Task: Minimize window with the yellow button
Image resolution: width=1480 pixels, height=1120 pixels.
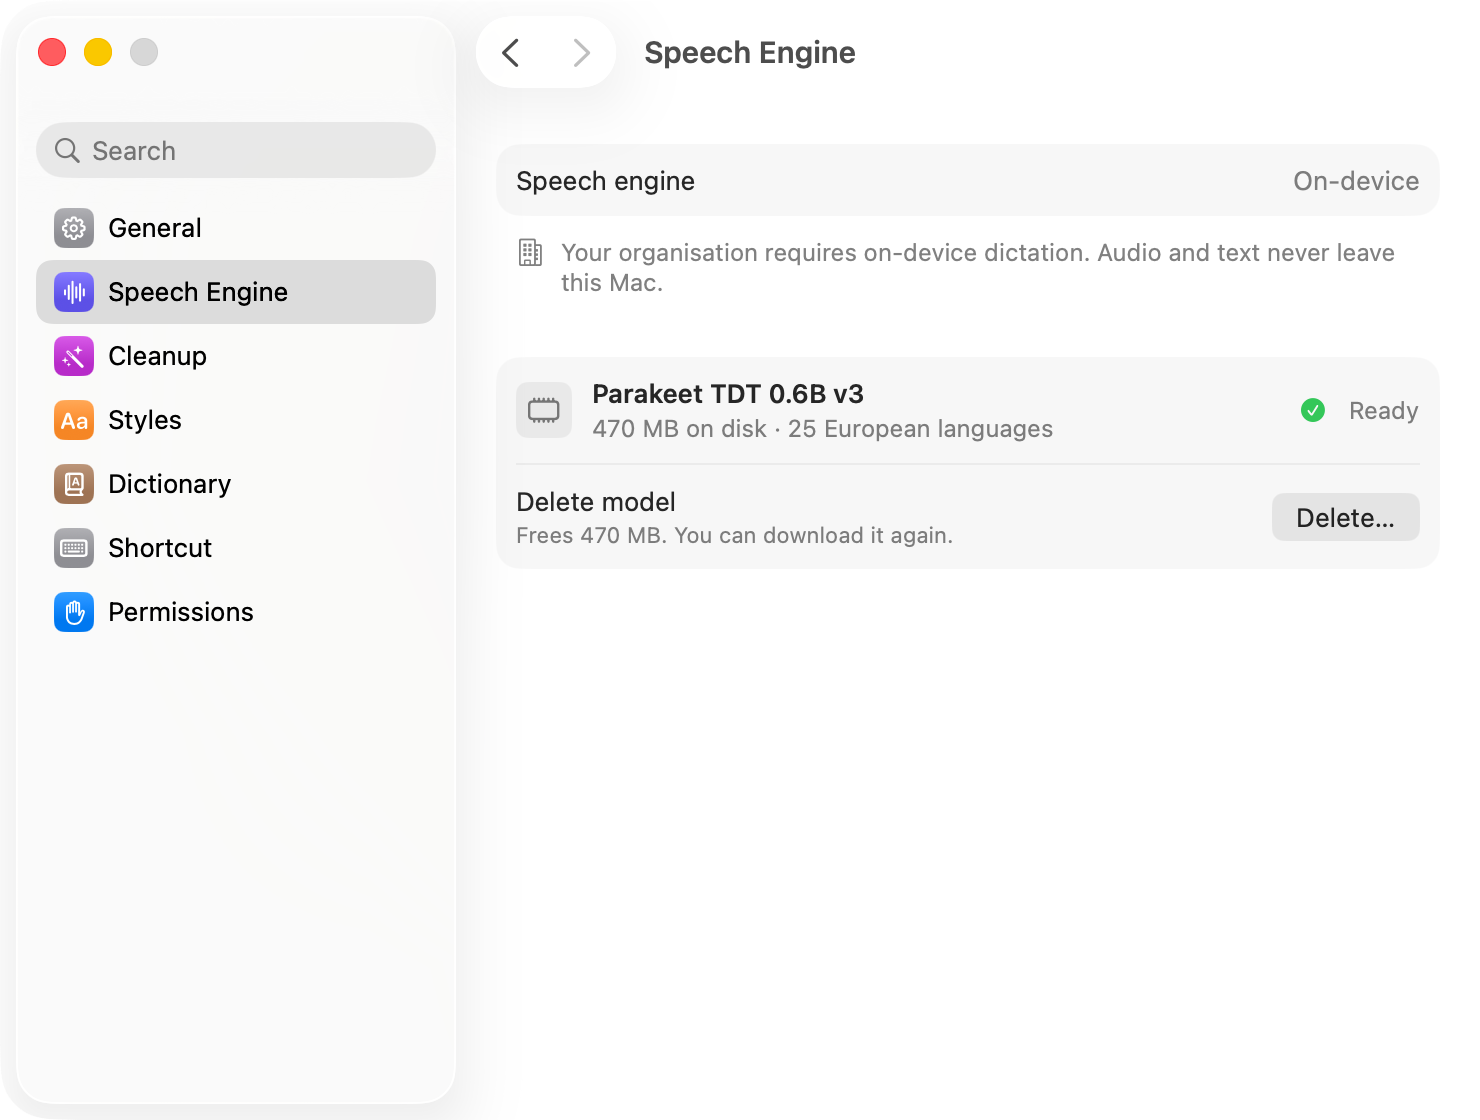Action: pos(98,52)
